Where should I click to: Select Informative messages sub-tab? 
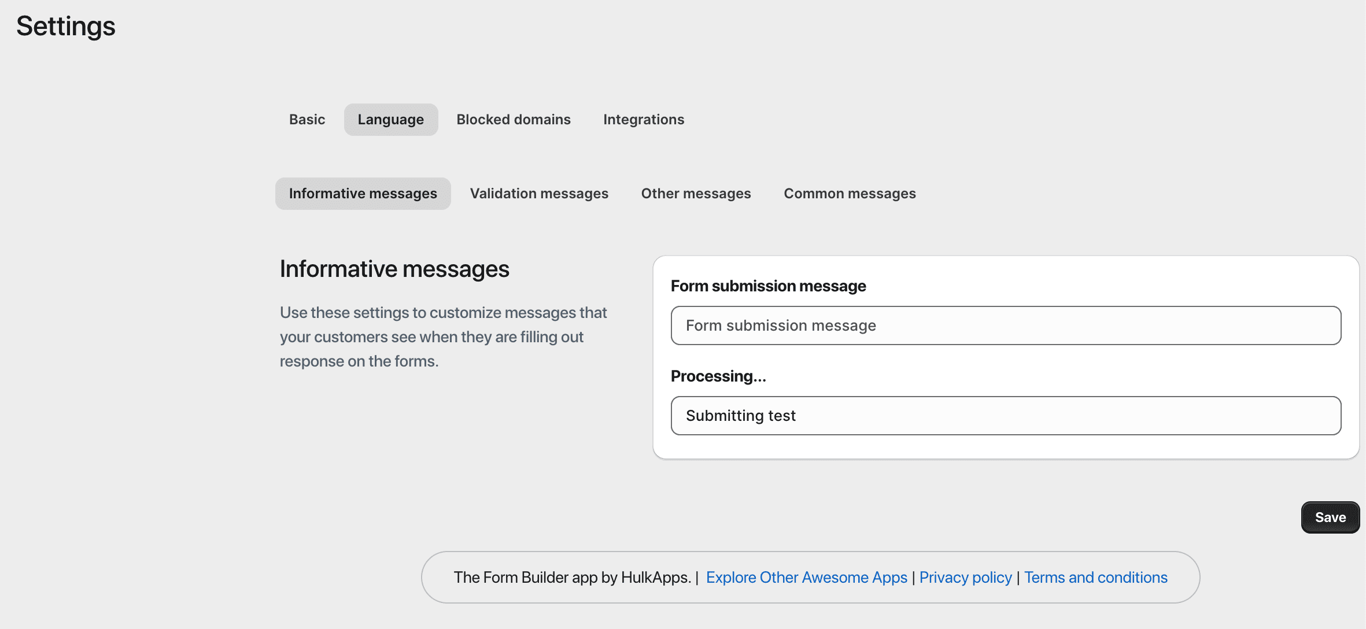tap(363, 193)
